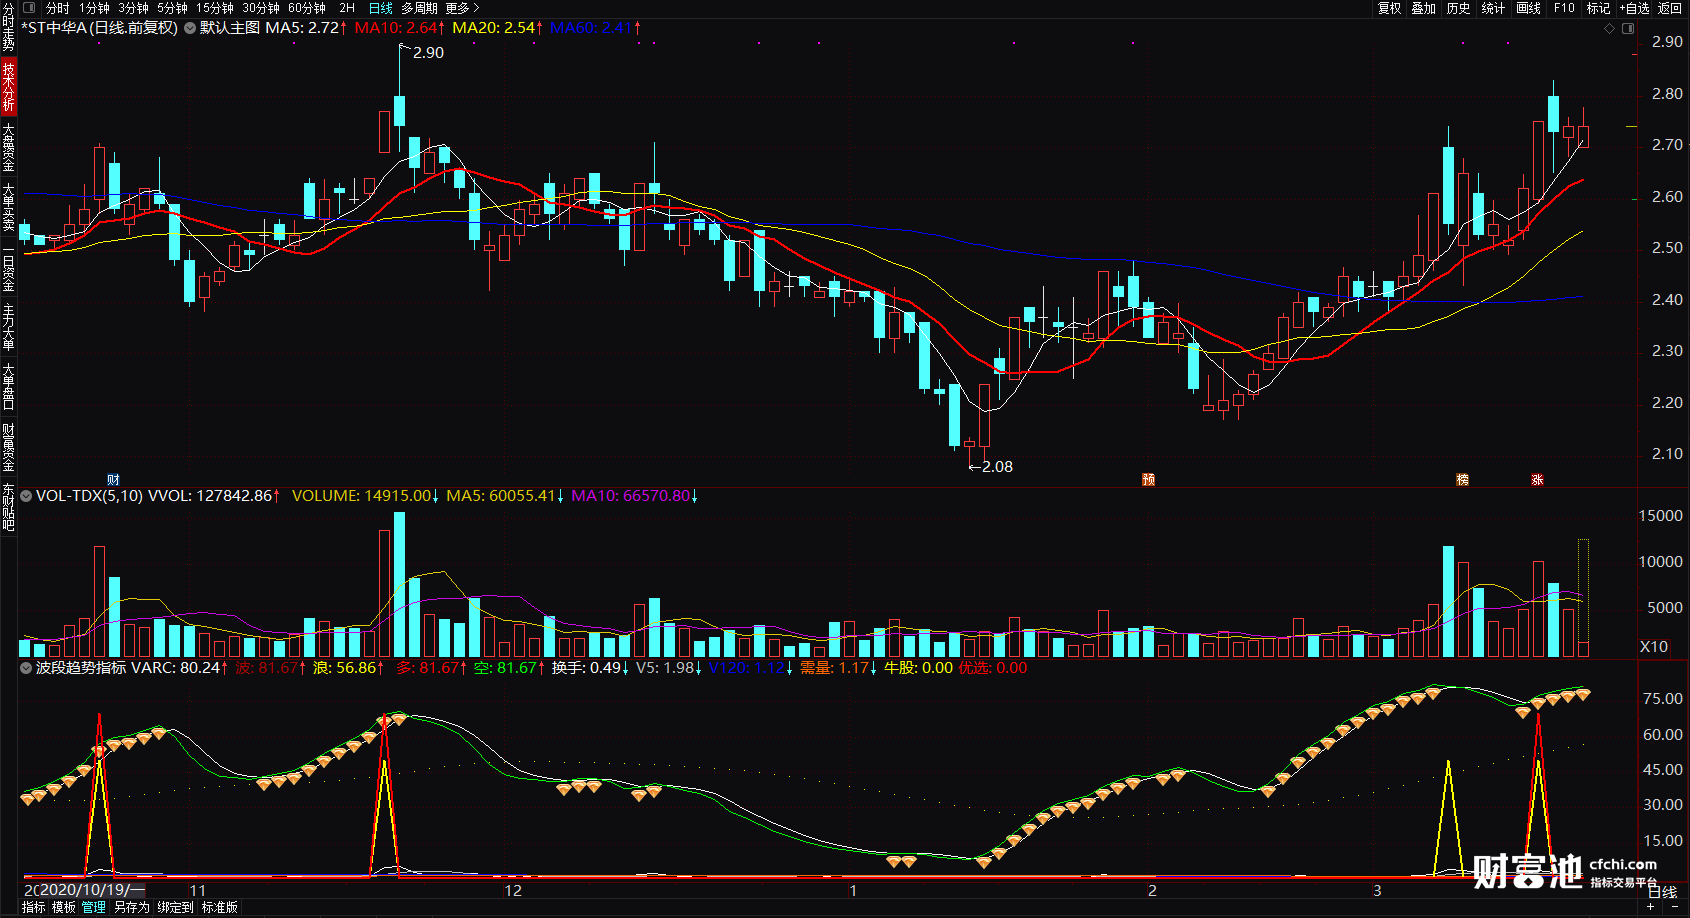The image size is (1690, 918).
Task: Open 大盘资金 sidebar tab
Action: point(8,146)
